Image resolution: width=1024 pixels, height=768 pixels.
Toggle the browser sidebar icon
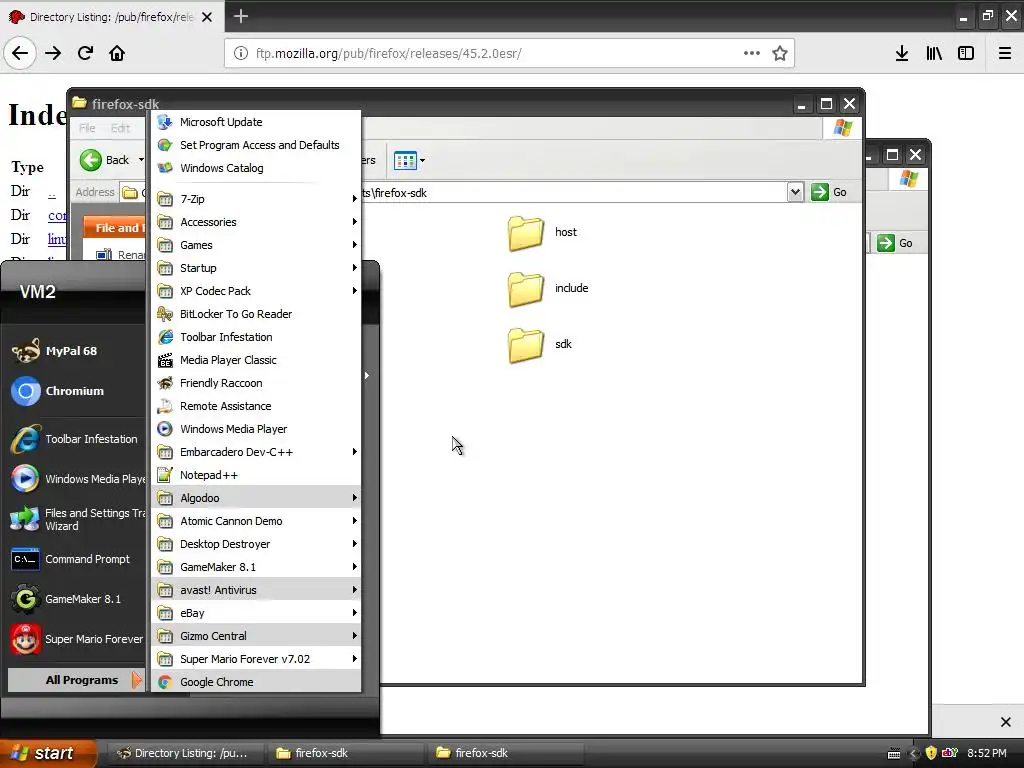point(966,54)
